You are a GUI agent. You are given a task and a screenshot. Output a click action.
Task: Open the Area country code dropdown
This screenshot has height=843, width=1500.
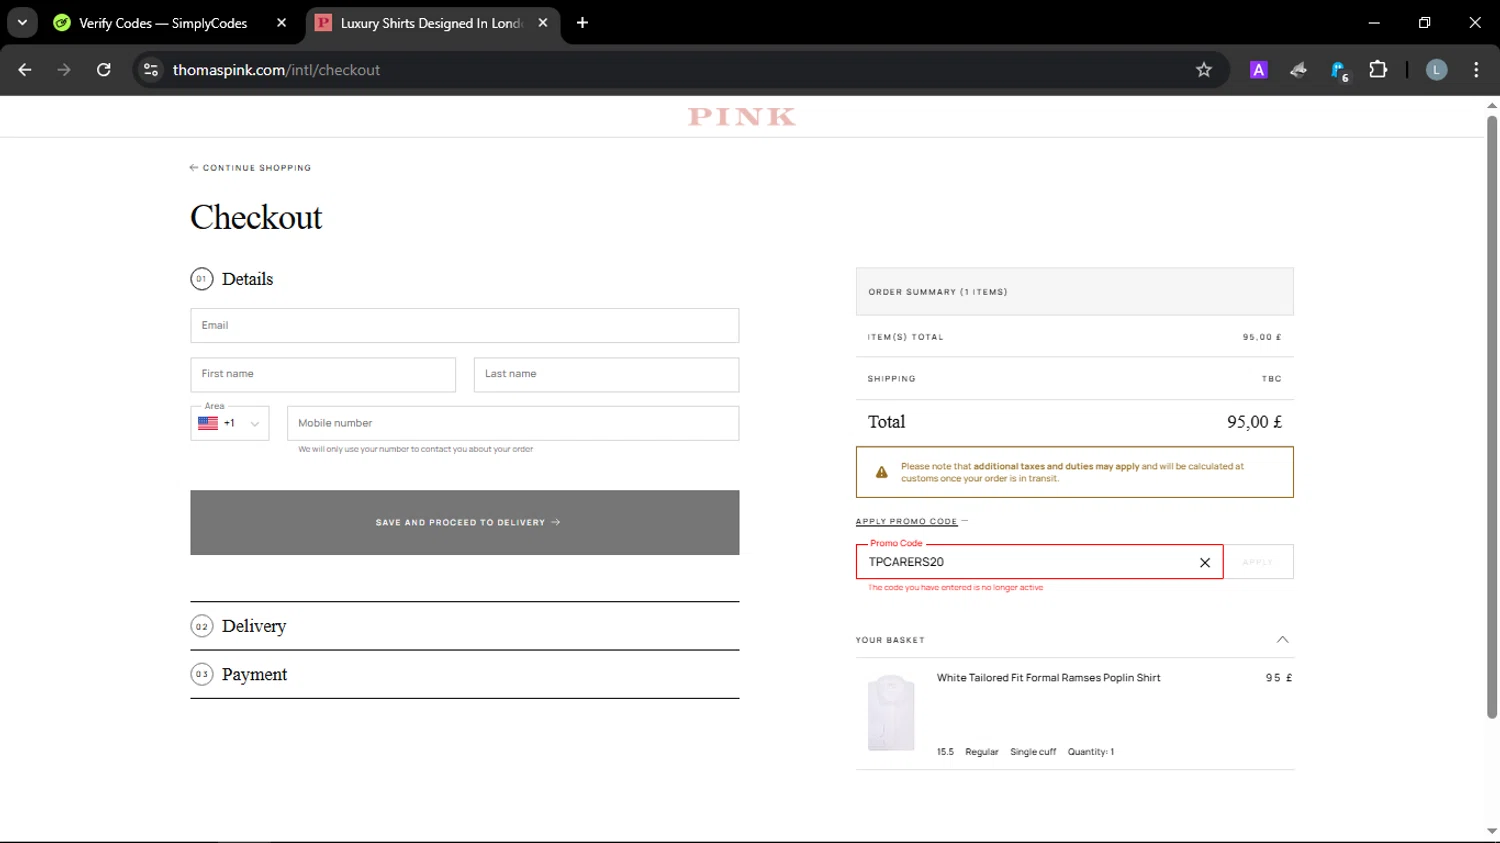pyautogui.click(x=230, y=423)
